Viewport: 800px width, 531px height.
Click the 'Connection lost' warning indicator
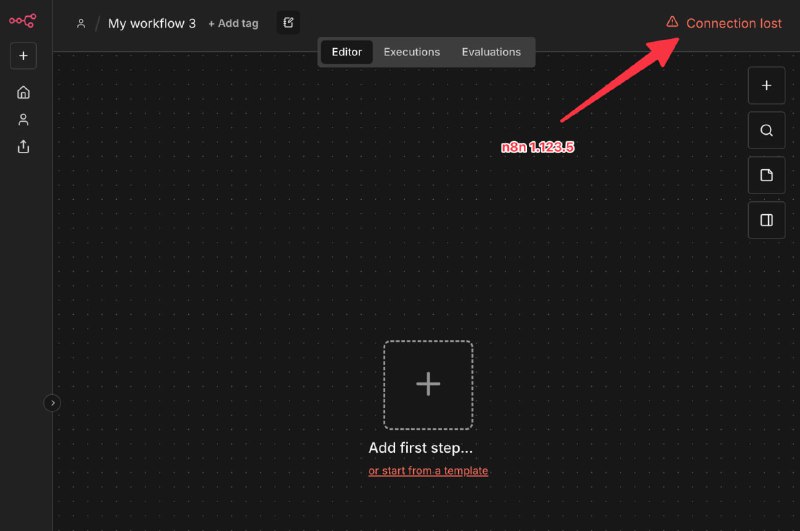(x=724, y=23)
